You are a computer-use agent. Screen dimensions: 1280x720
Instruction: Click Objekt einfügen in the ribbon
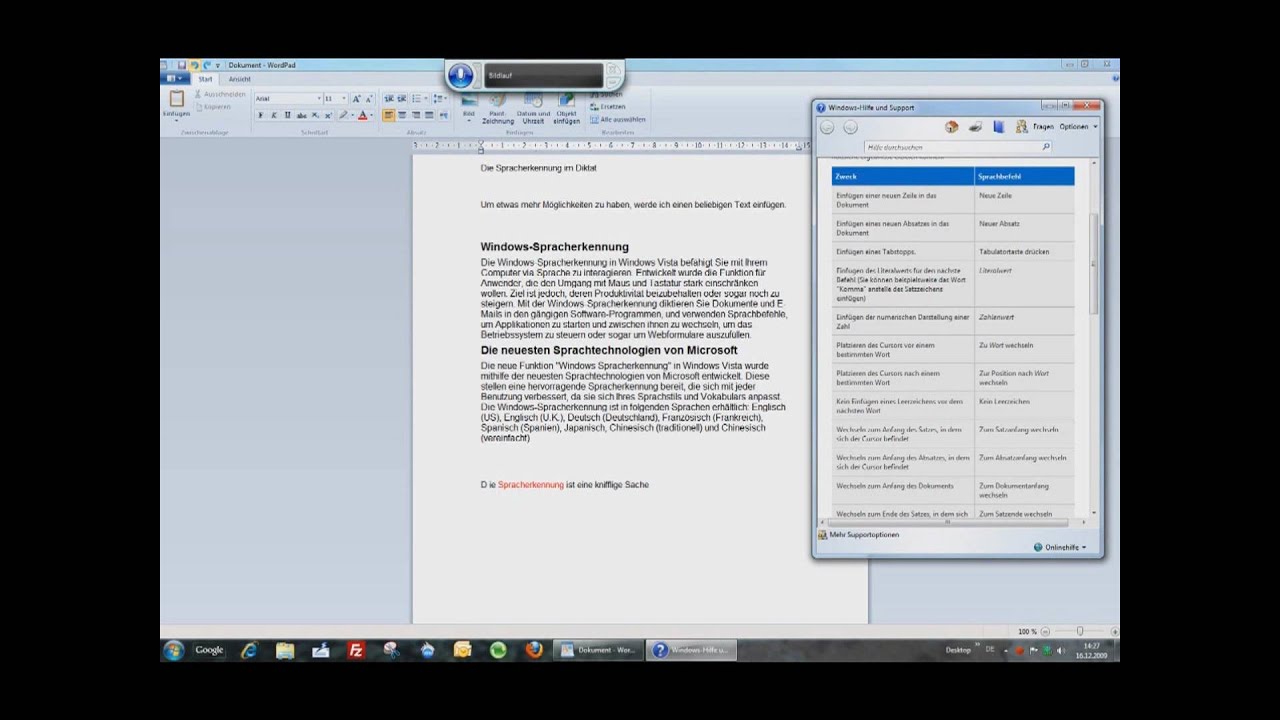click(x=567, y=107)
